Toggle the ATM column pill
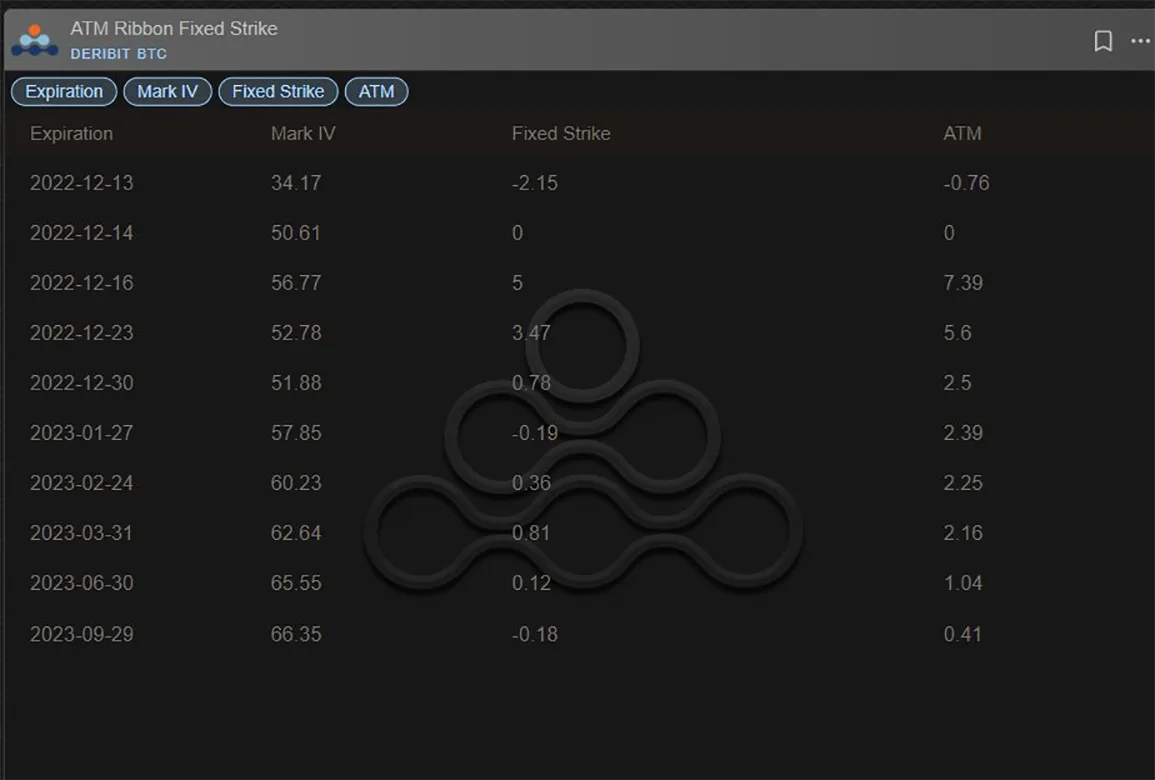Screen dimensions: 1155x780 (x=376, y=91)
